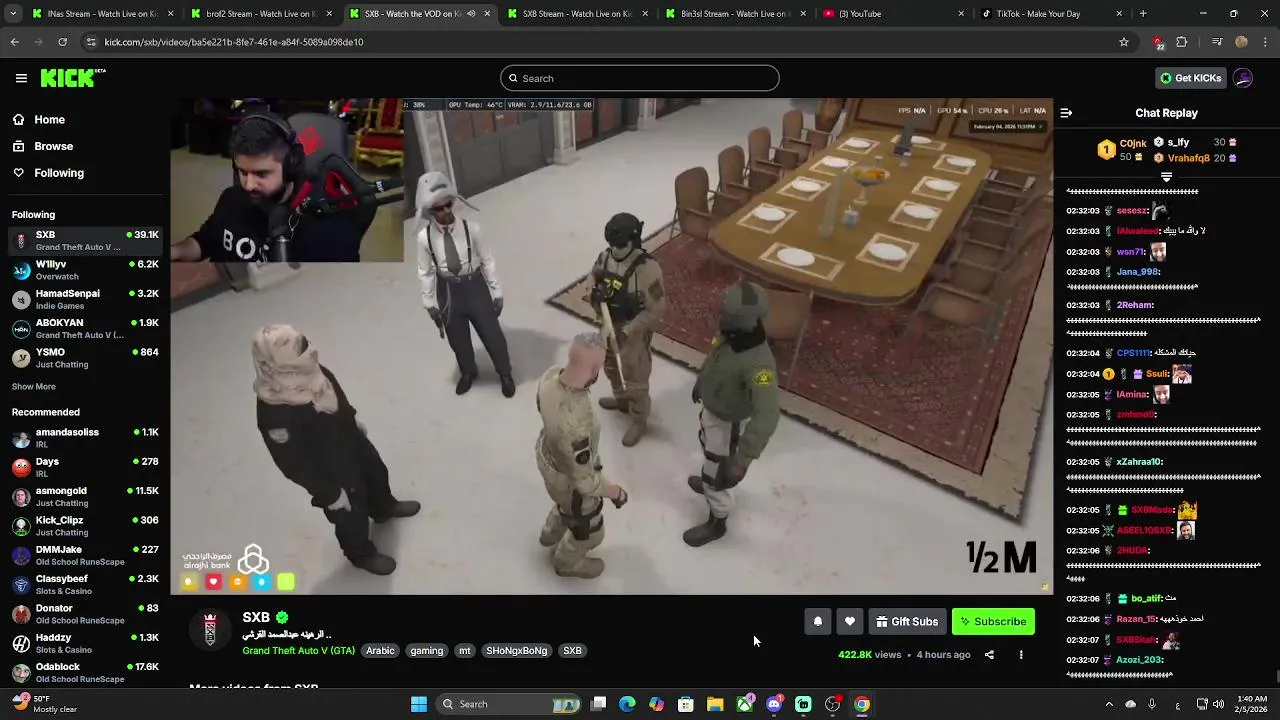
Task: Open Following in the sidebar
Action: point(59,173)
